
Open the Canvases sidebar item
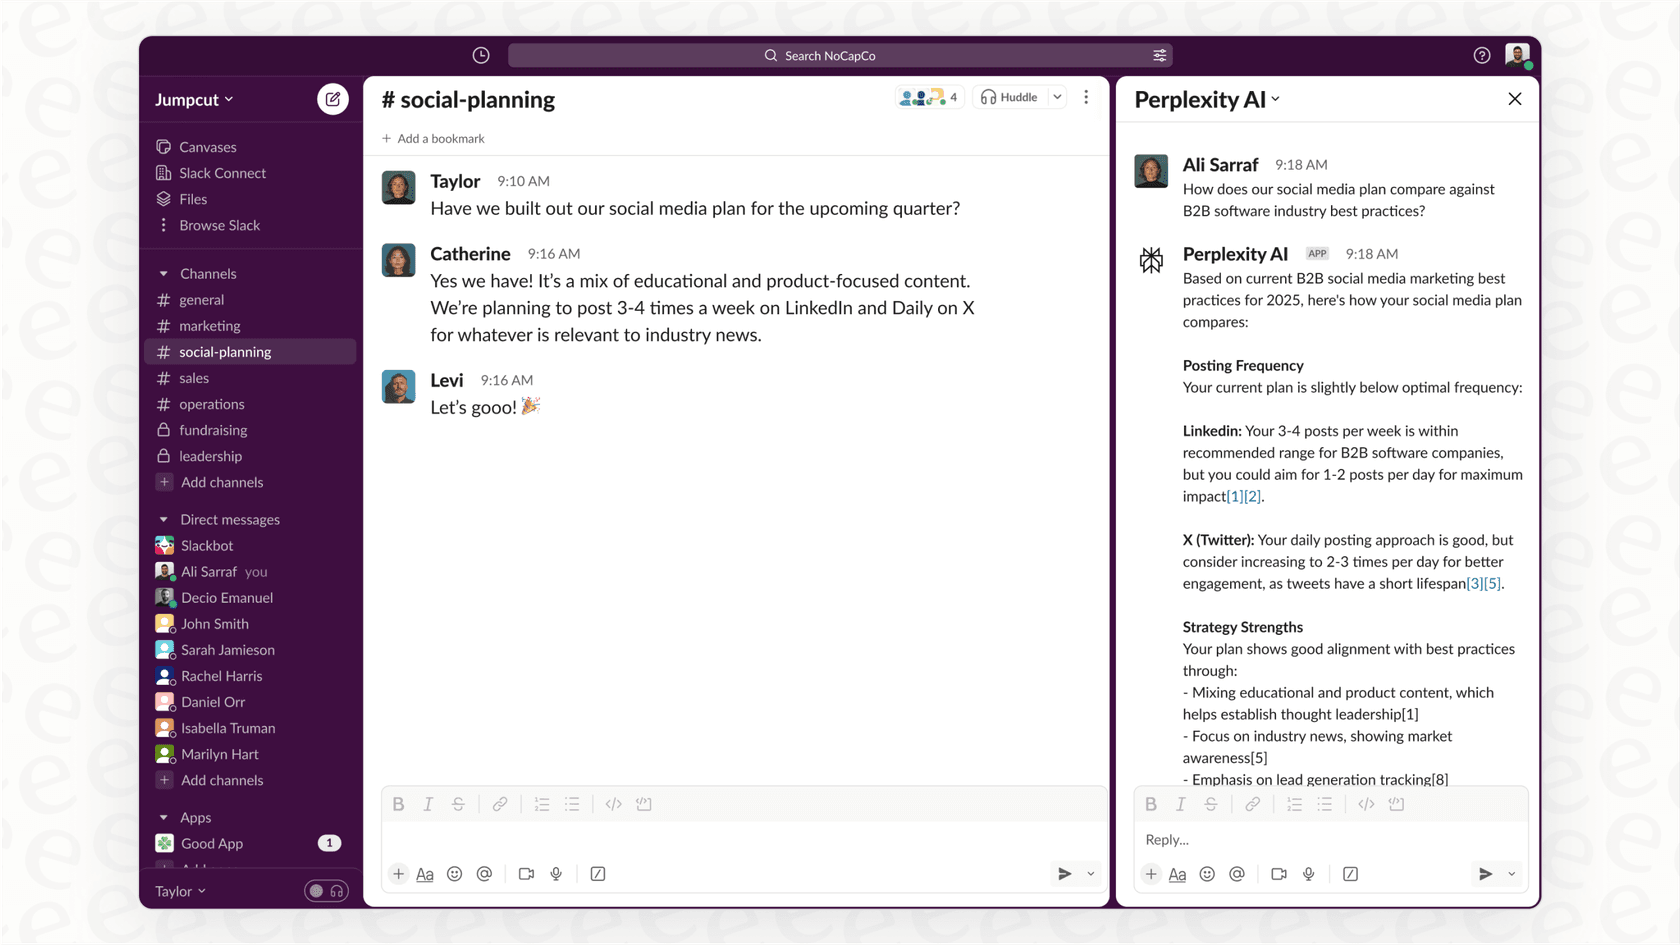[208, 146]
